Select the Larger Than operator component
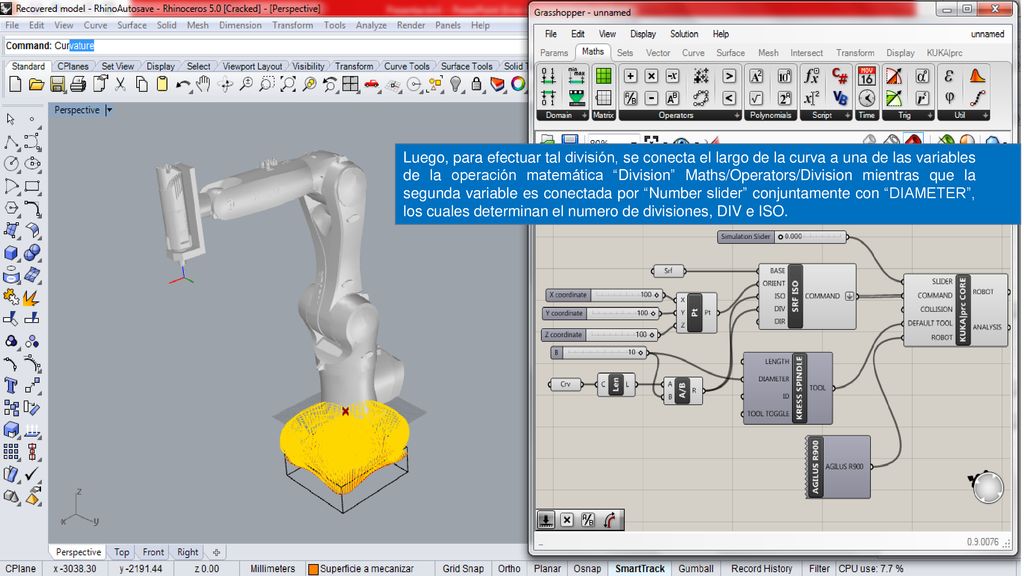The width and height of the screenshot is (1024, 576). 729,76
